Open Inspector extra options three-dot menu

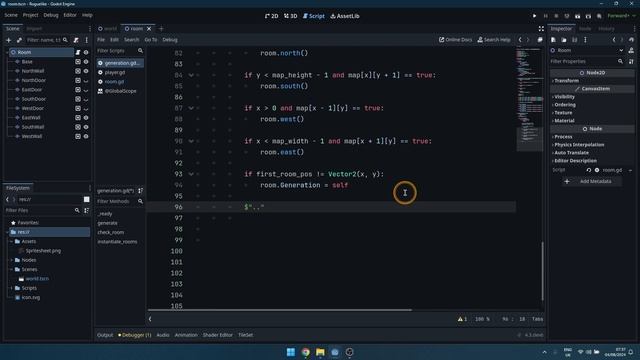(x=585, y=40)
